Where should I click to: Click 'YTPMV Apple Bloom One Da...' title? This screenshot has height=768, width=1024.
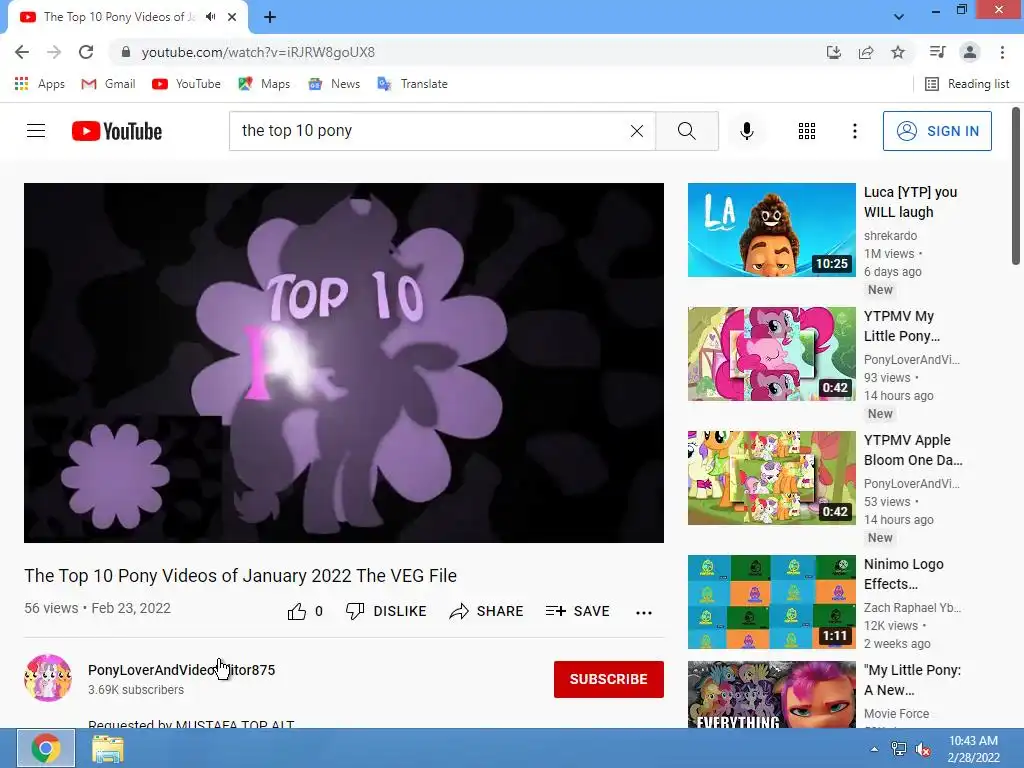point(913,450)
